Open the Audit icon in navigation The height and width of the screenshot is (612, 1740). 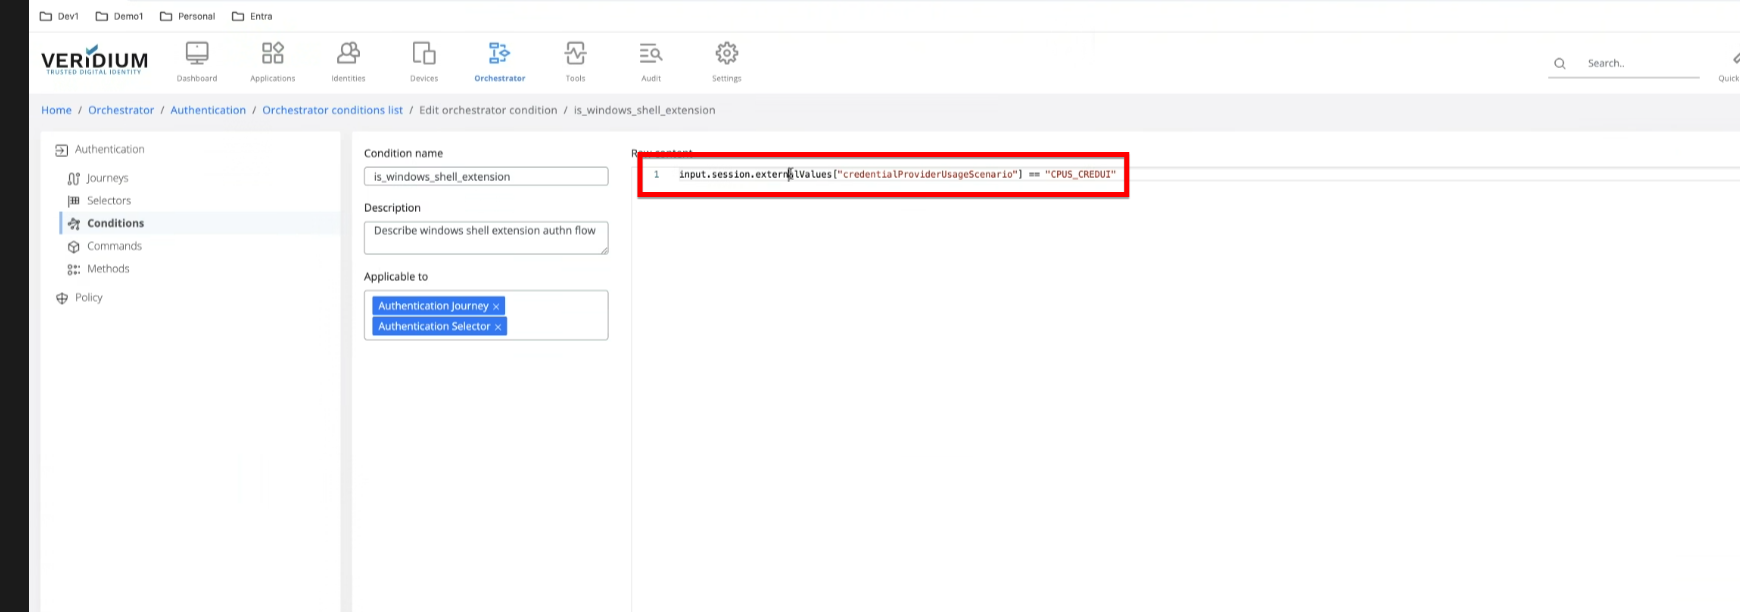(651, 54)
